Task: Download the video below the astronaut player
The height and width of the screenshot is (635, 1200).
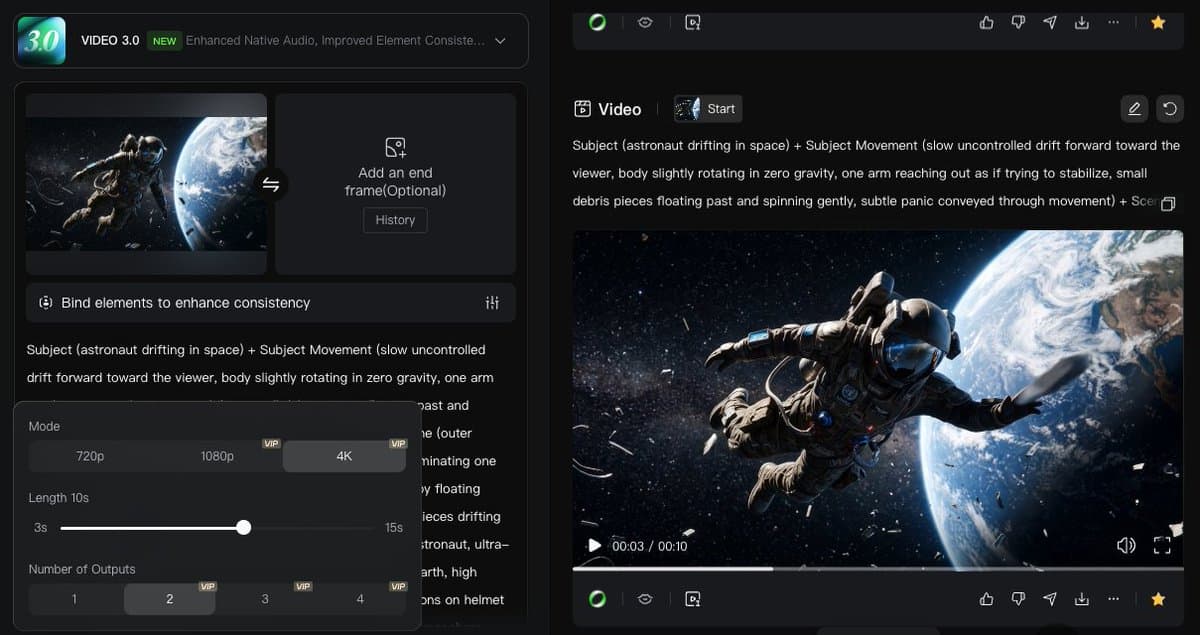Action: click(x=1081, y=599)
